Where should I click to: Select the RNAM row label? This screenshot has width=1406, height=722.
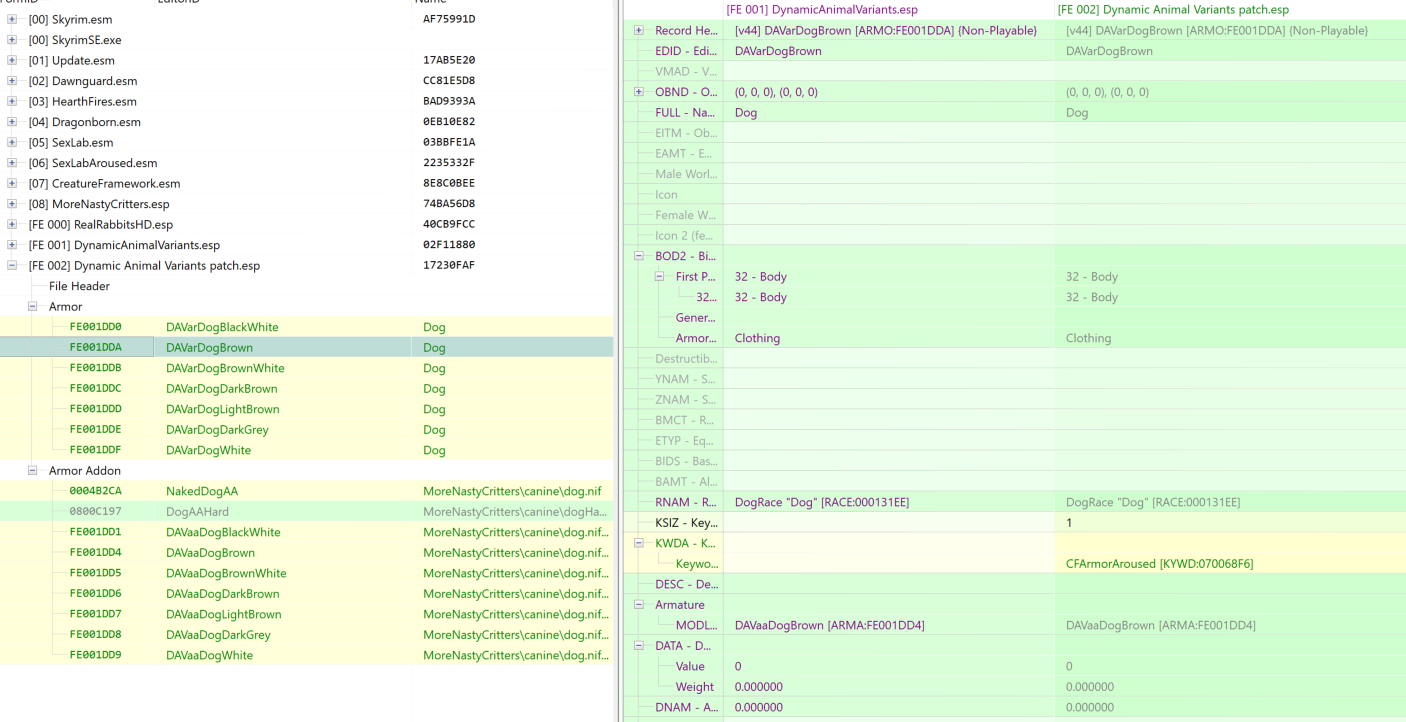686,502
